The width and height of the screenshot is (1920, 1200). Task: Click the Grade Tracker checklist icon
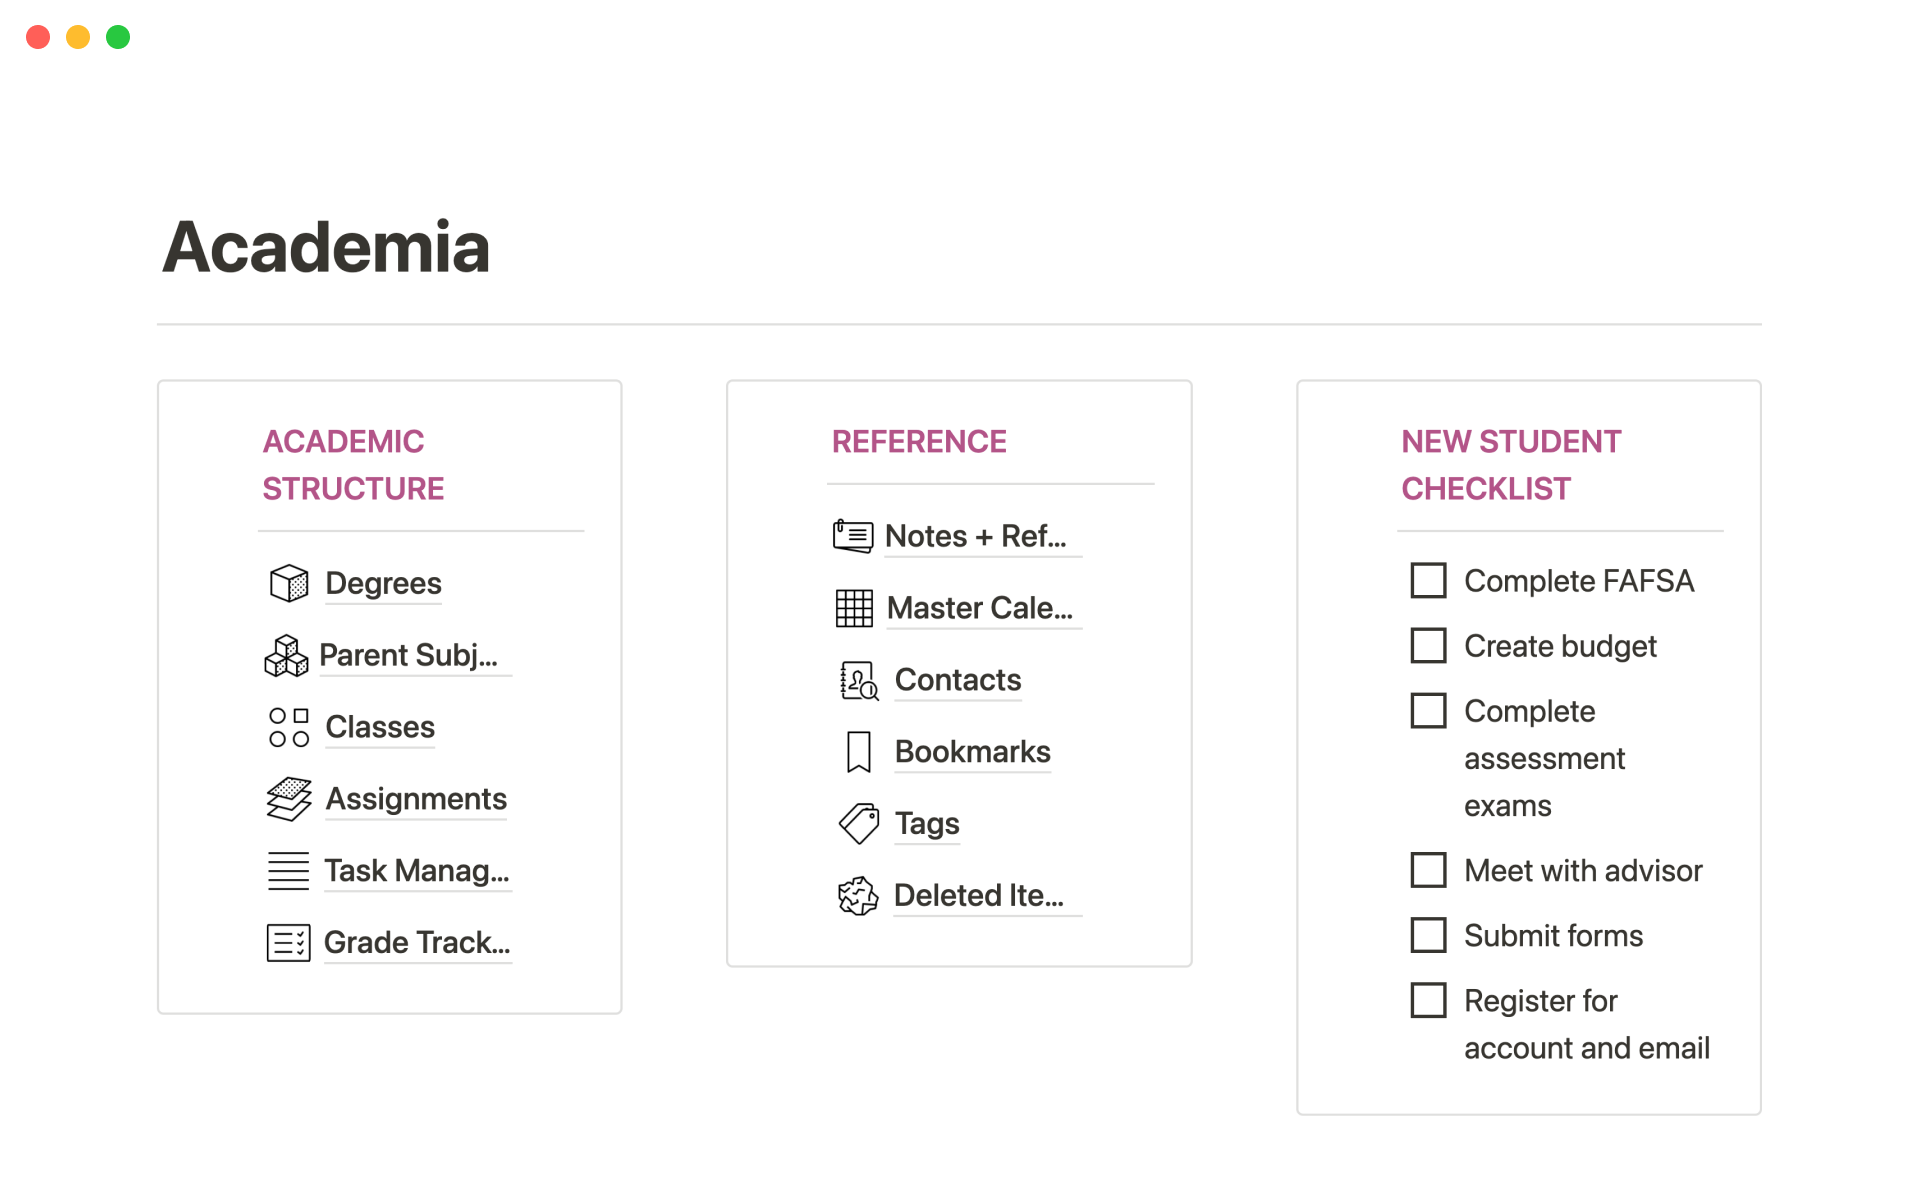(289, 943)
